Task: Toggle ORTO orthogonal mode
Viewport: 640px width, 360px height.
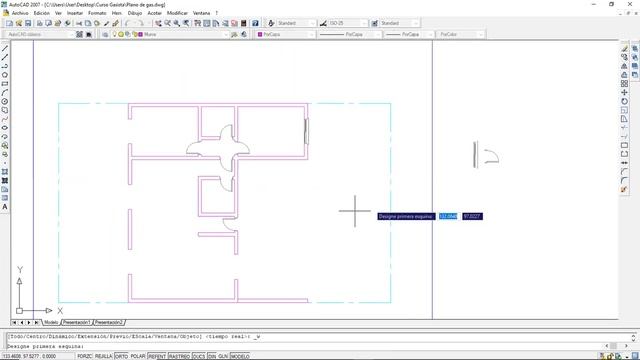Action: [x=121, y=356]
